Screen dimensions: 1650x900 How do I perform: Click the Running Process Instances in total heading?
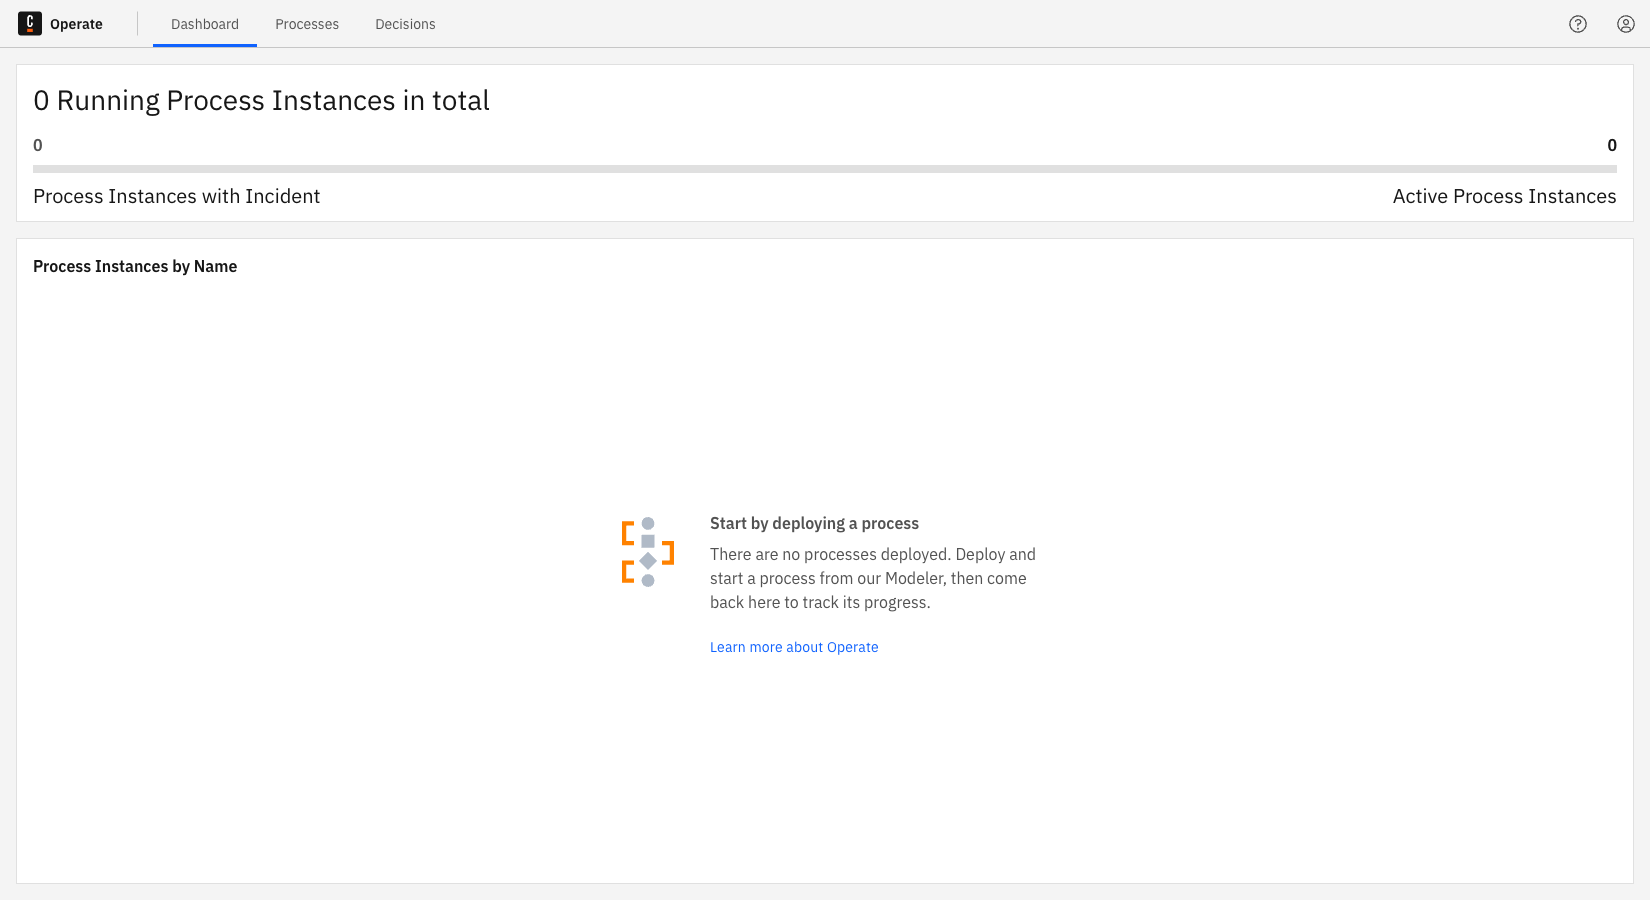coord(261,101)
